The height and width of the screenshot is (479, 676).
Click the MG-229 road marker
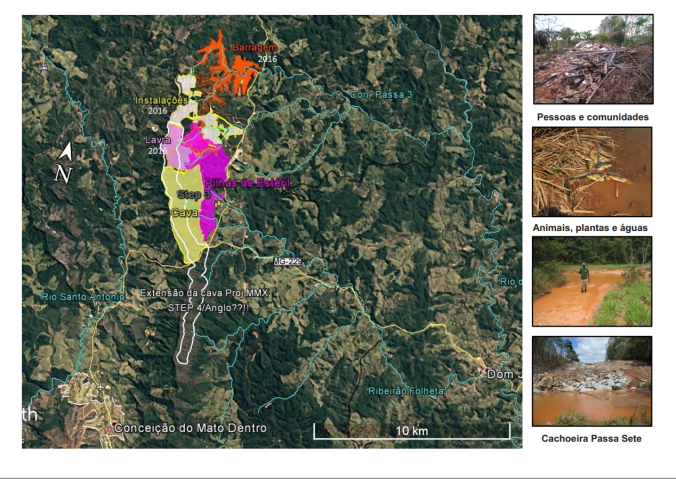tap(287, 261)
